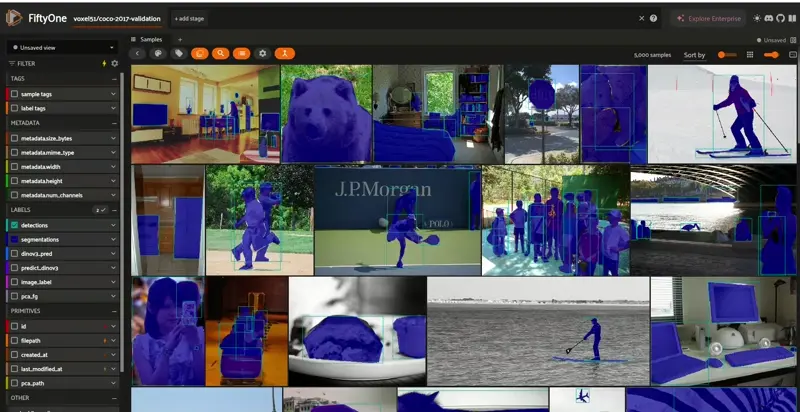Open the GitHub icon link

click(780, 18)
